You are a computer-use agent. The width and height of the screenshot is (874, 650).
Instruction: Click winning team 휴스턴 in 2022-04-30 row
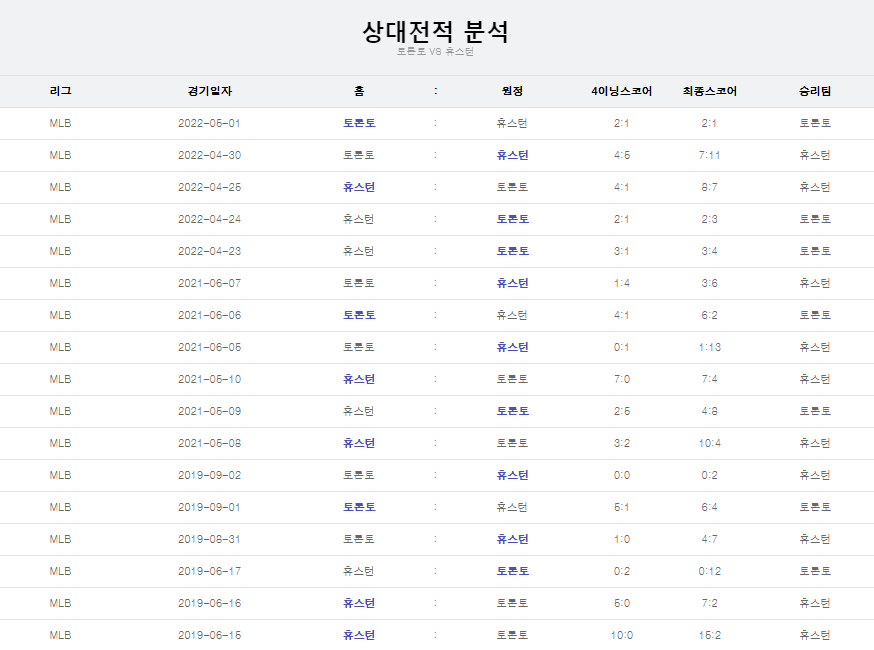click(x=815, y=156)
